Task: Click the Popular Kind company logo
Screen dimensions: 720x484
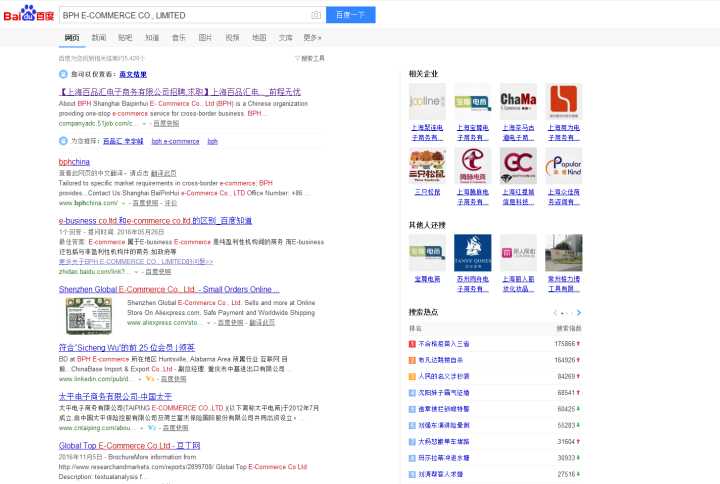Action: click(x=565, y=163)
